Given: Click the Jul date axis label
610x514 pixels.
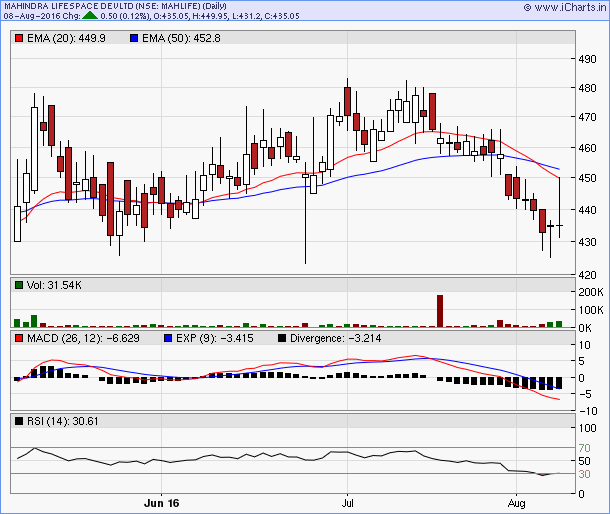Looking at the screenshot, I should pos(347,503).
